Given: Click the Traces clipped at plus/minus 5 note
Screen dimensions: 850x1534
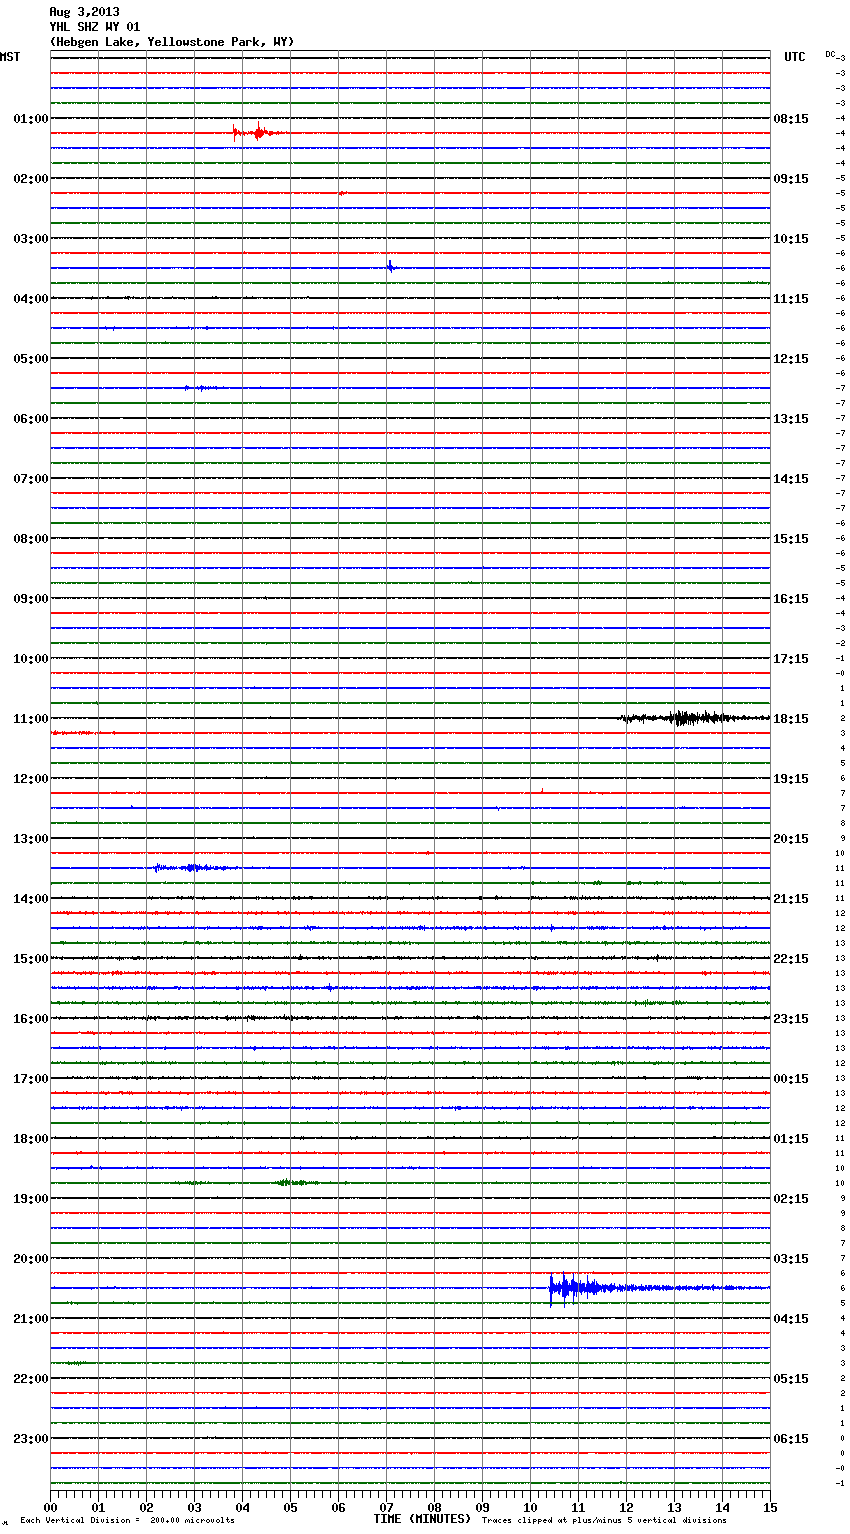Looking at the screenshot, I should (604, 1521).
